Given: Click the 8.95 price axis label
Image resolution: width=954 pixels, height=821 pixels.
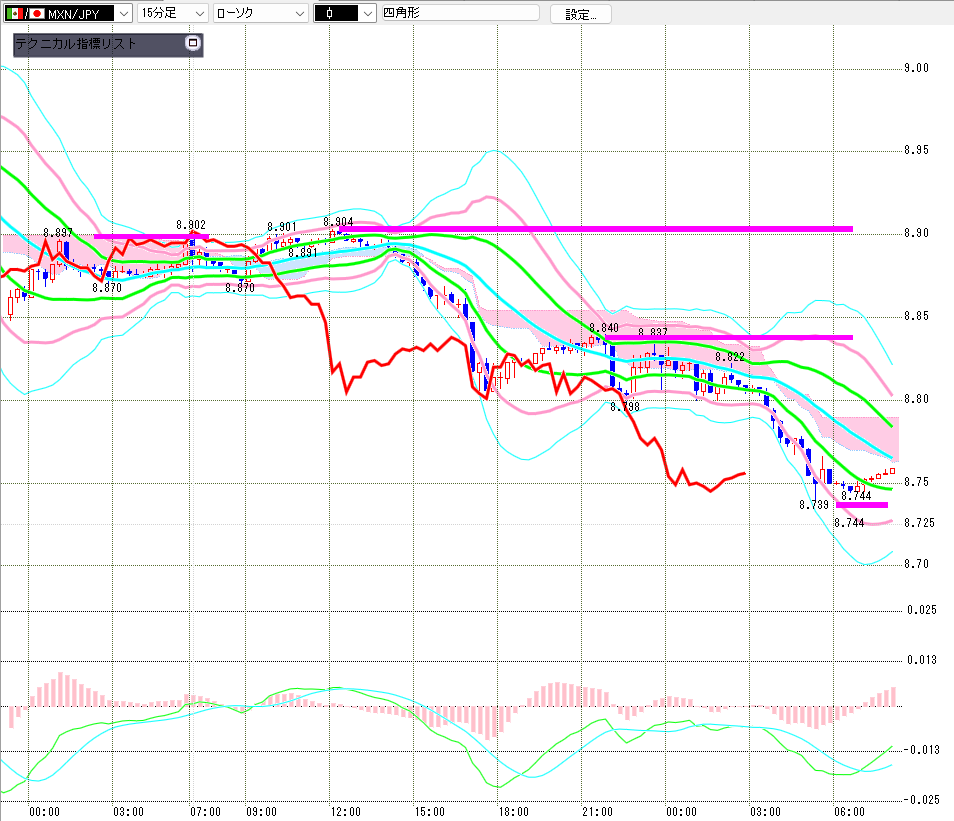Looking at the screenshot, I should [916, 150].
